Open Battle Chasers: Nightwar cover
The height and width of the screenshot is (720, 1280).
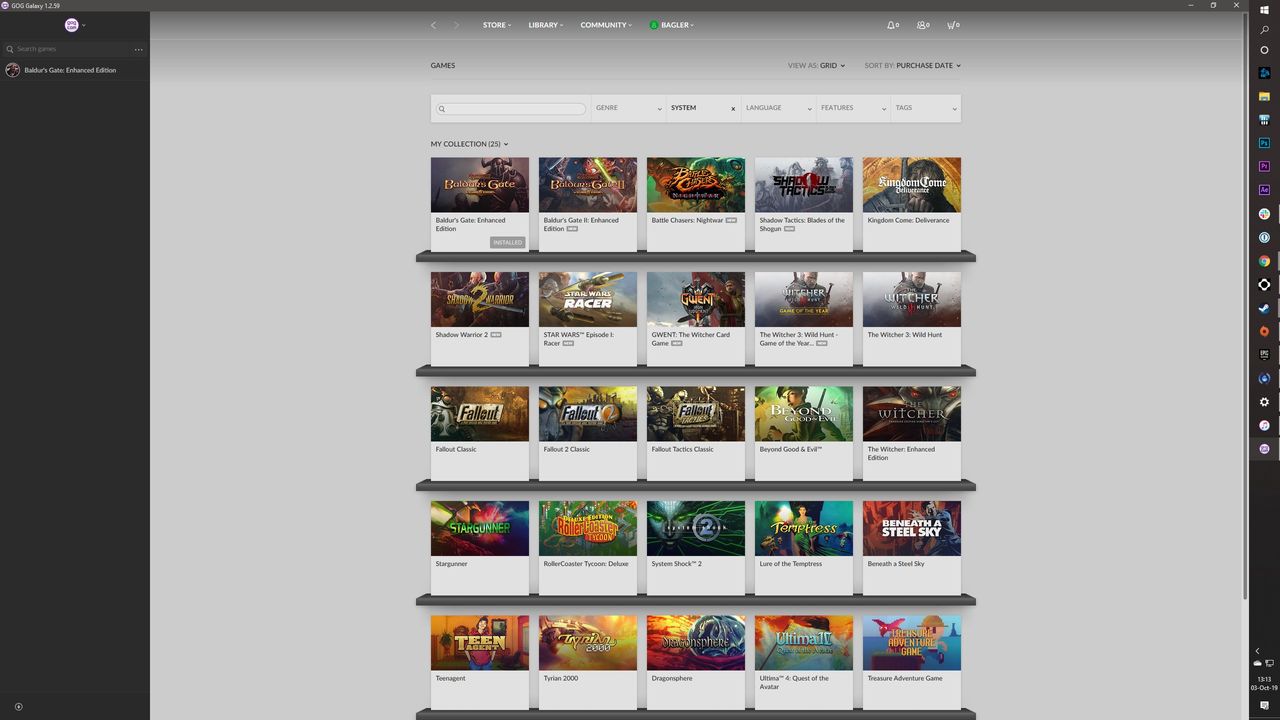point(696,184)
